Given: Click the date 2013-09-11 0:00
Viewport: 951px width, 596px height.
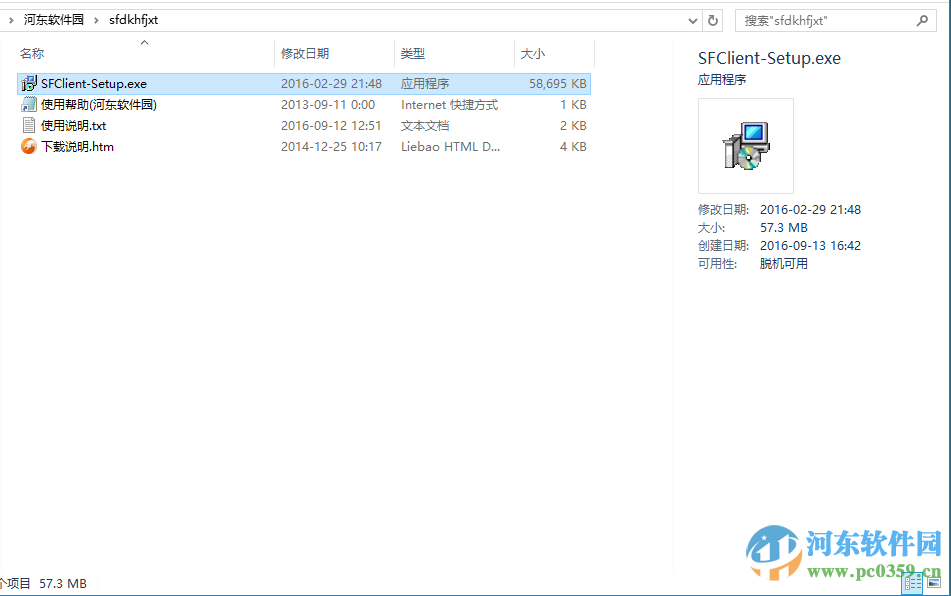Looking at the screenshot, I should [328, 105].
